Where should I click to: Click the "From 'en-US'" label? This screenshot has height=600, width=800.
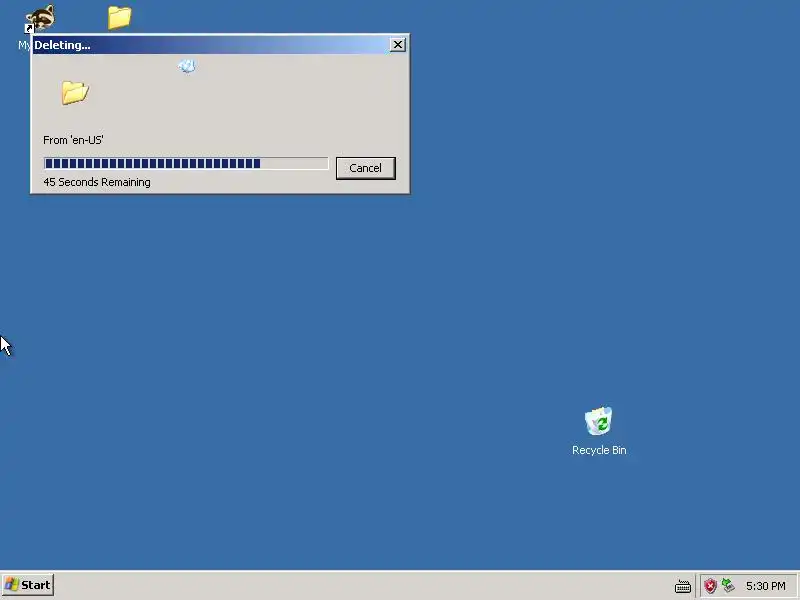[73, 140]
